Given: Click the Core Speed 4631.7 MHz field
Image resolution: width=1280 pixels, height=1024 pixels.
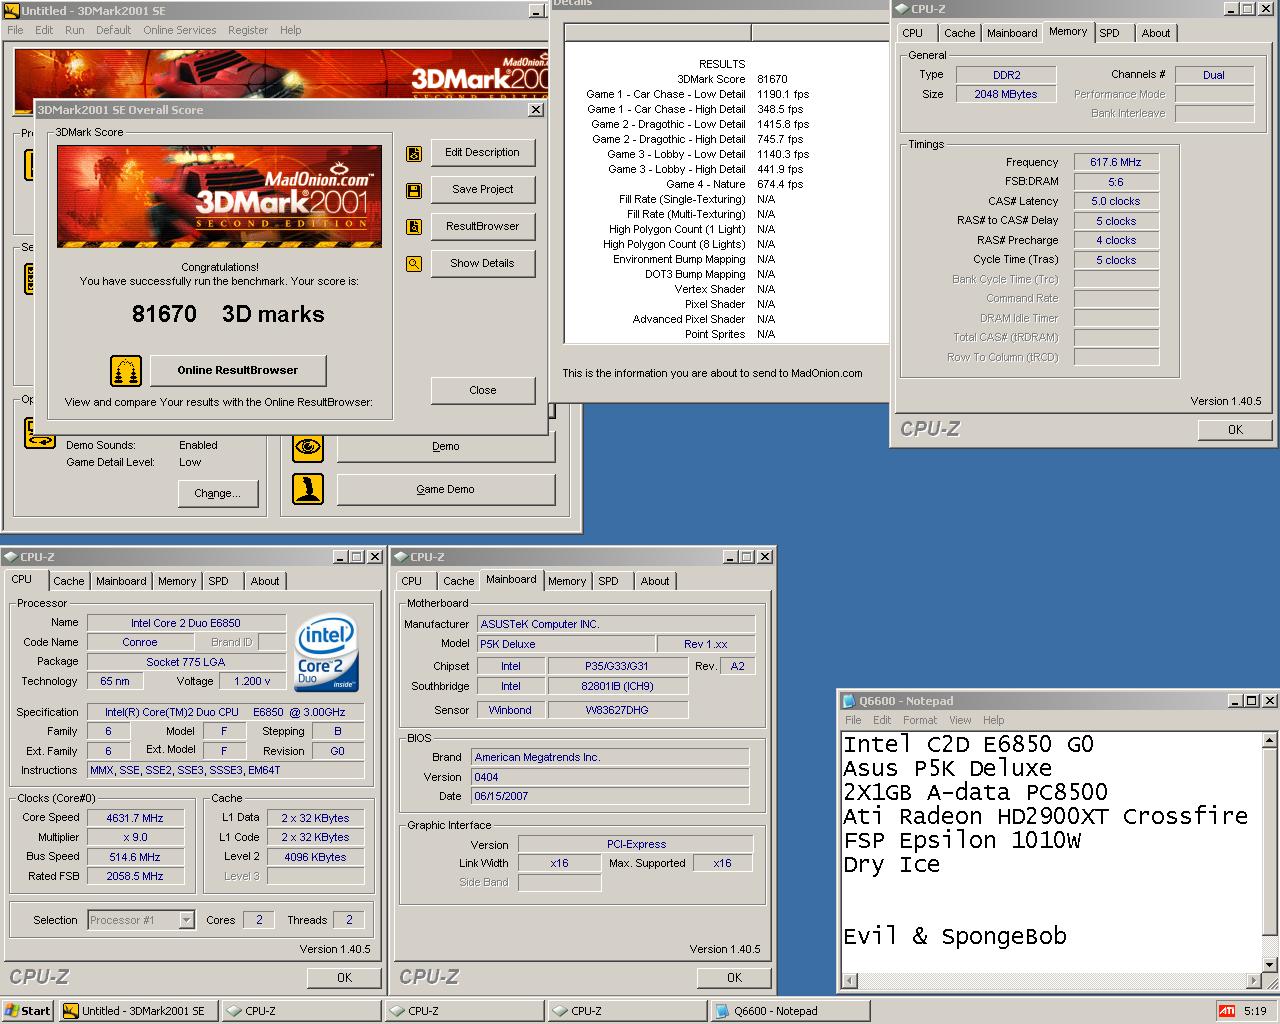Looking at the screenshot, I should (135, 818).
